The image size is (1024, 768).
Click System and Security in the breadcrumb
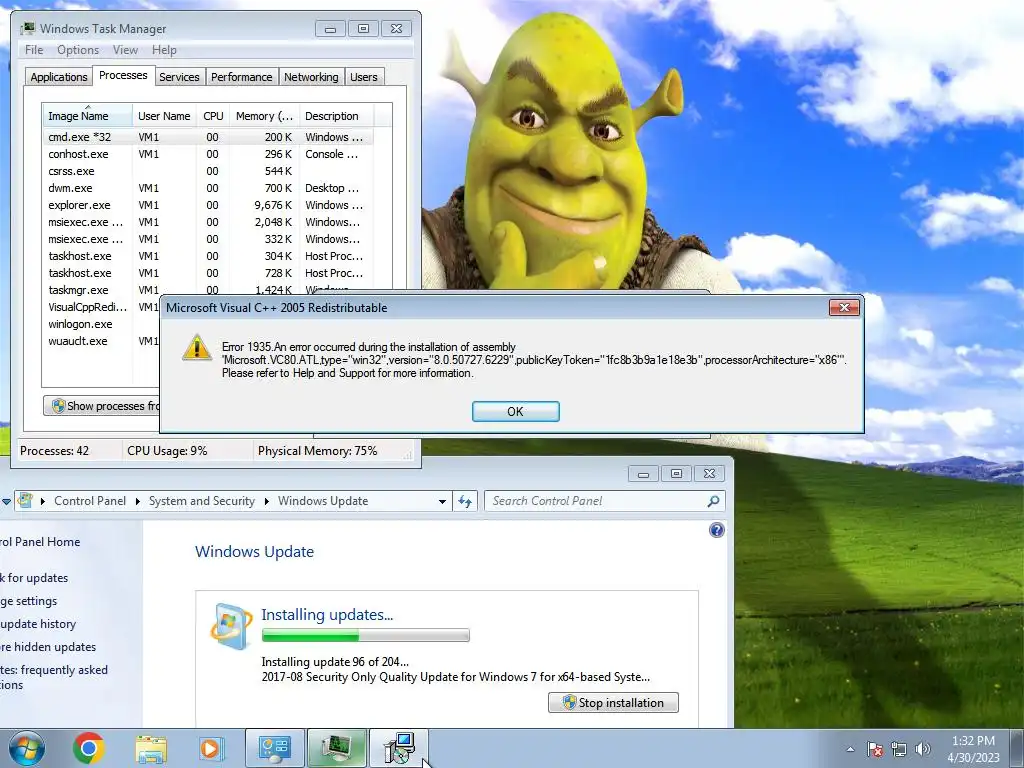[202, 501]
